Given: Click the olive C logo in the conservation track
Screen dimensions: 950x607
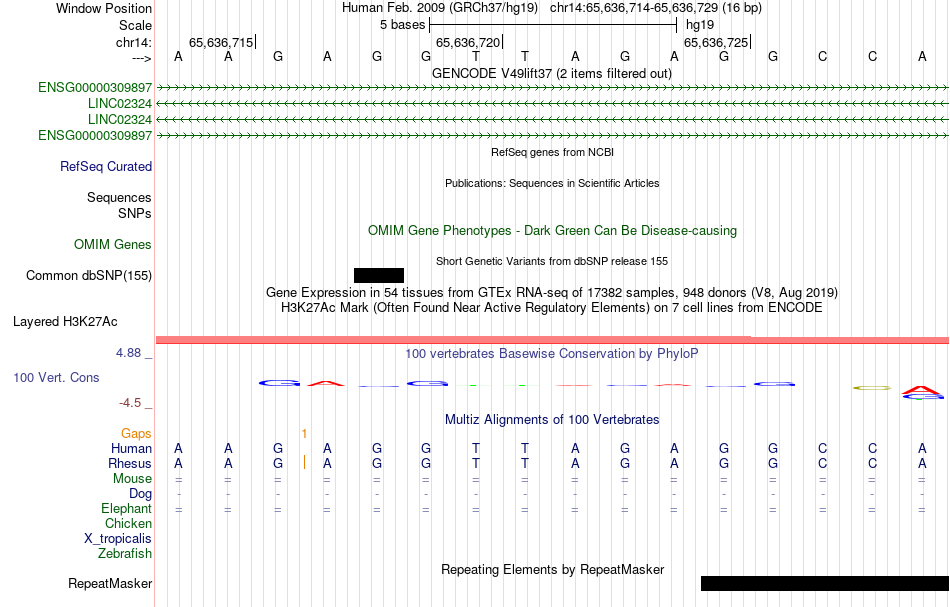Looking at the screenshot, I should pyautogui.click(x=872, y=388).
